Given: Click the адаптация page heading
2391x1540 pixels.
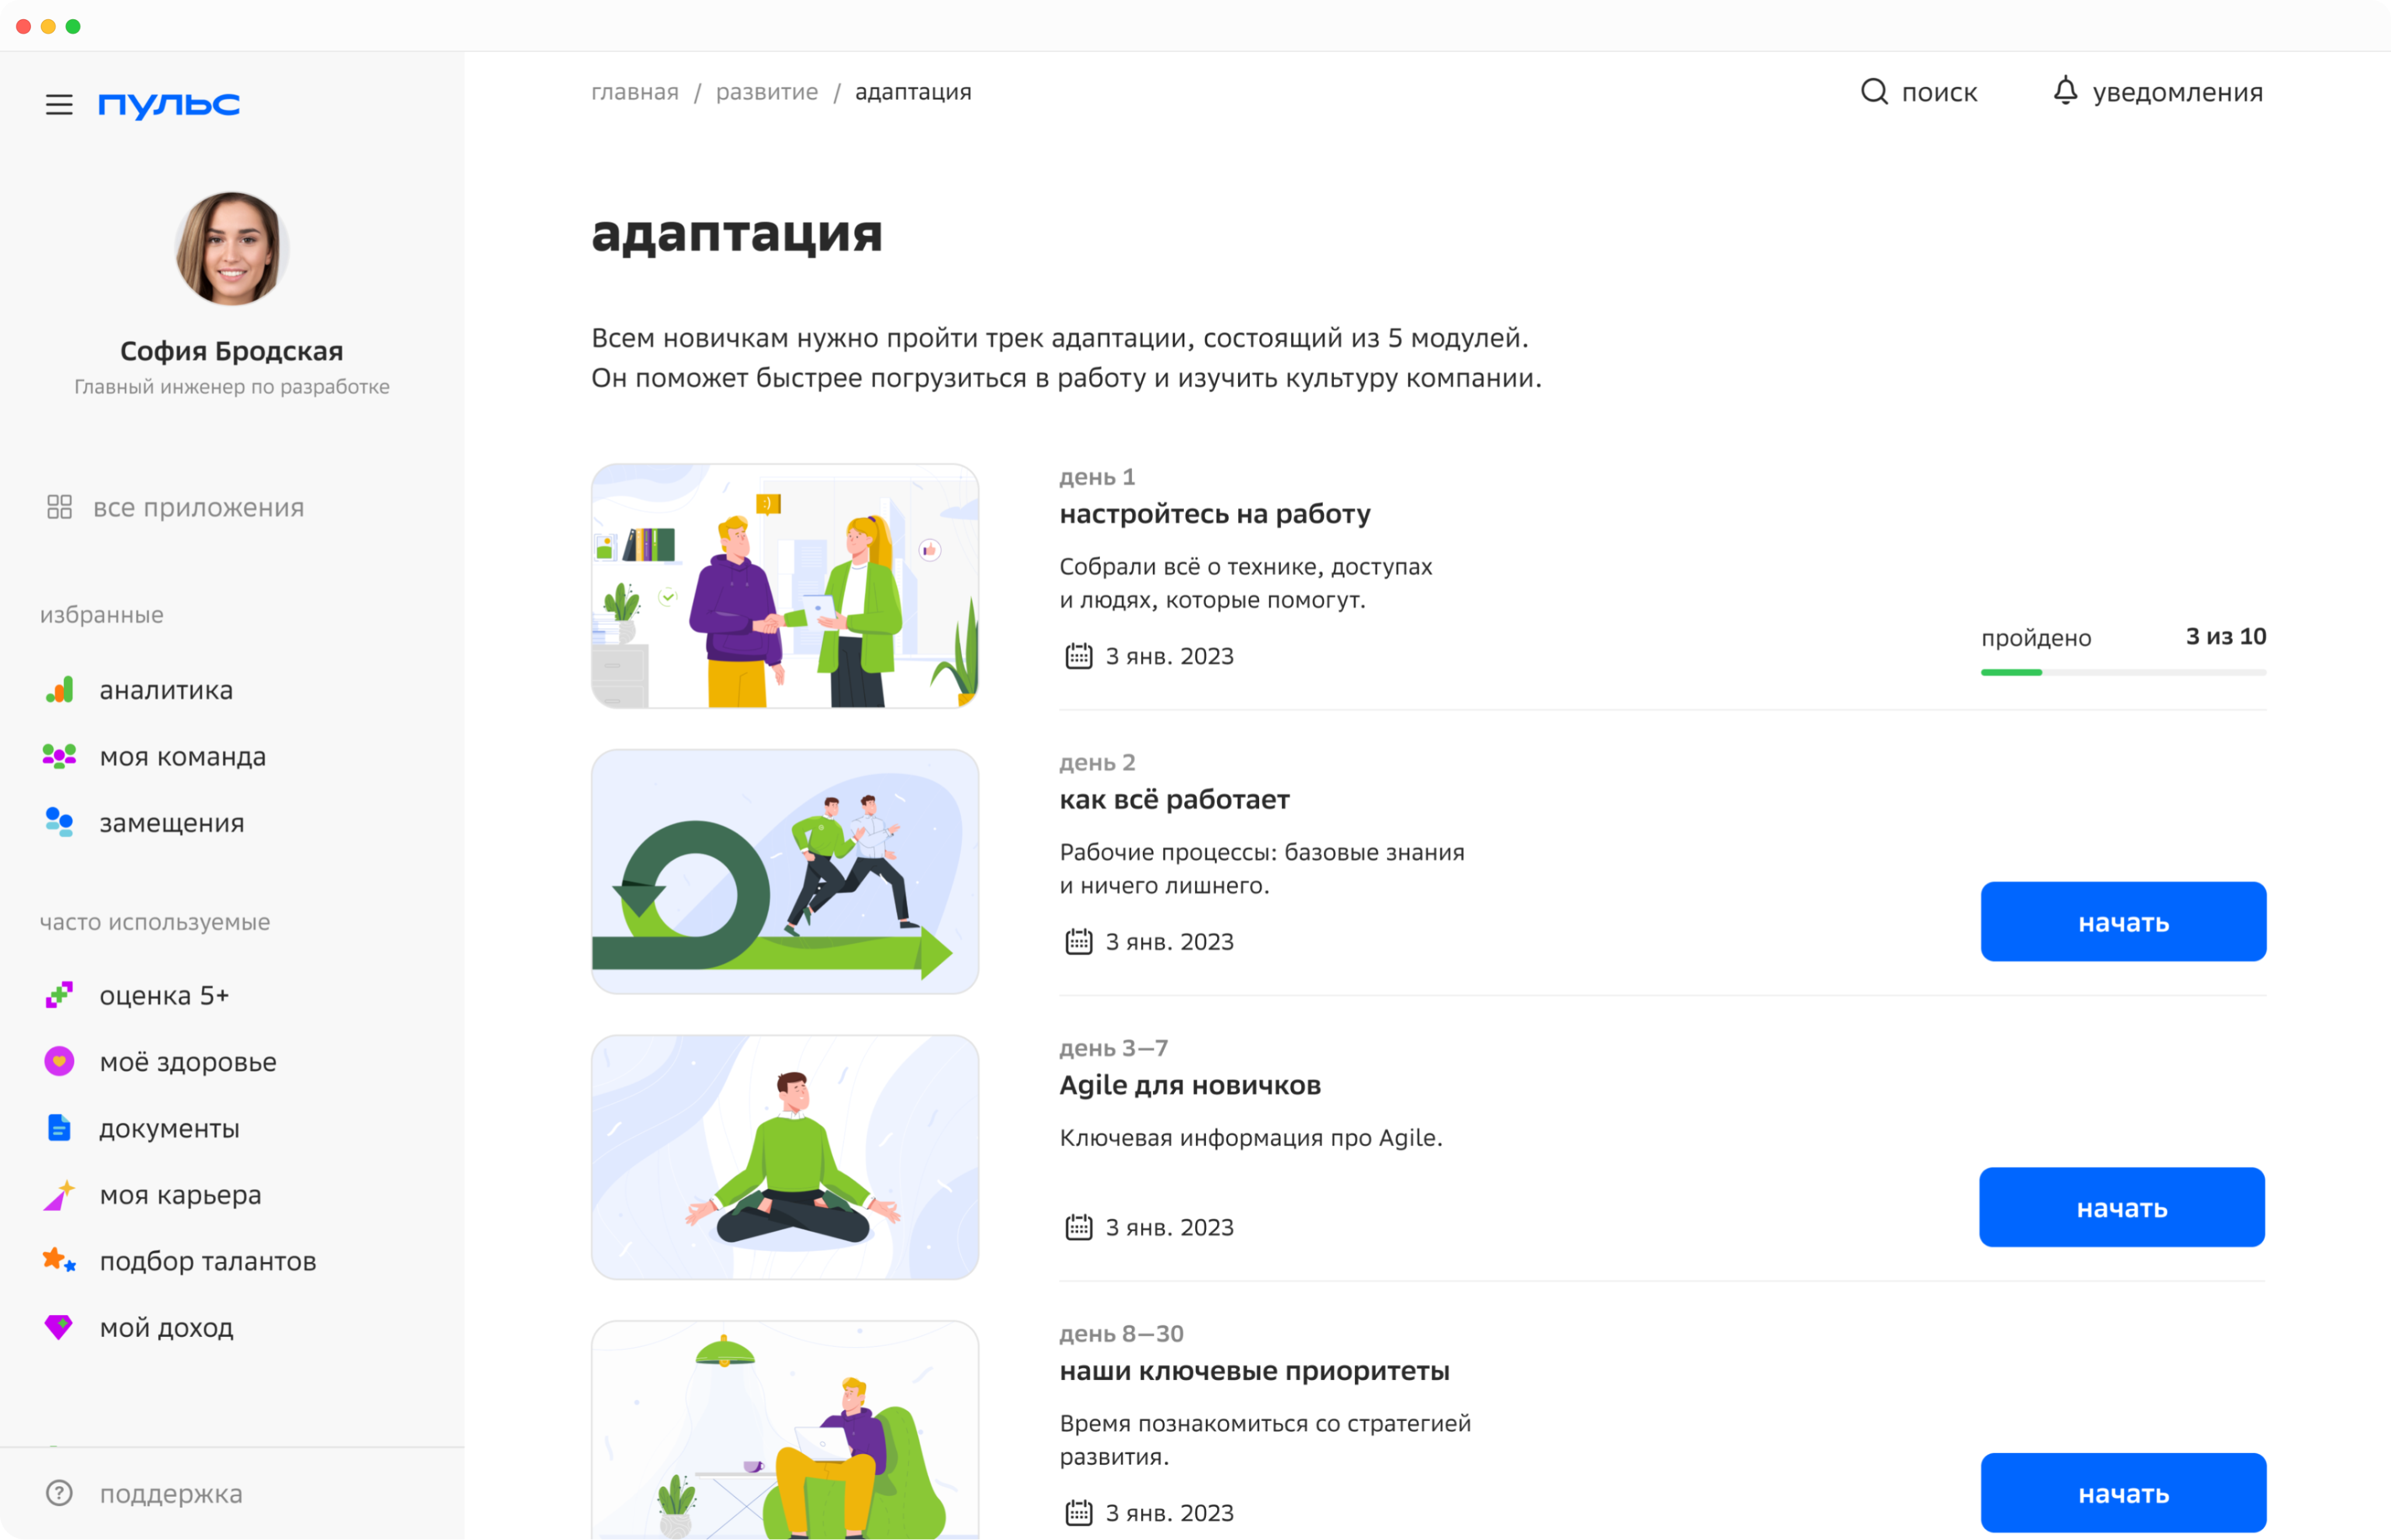Looking at the screenshot, I should 737,236.
